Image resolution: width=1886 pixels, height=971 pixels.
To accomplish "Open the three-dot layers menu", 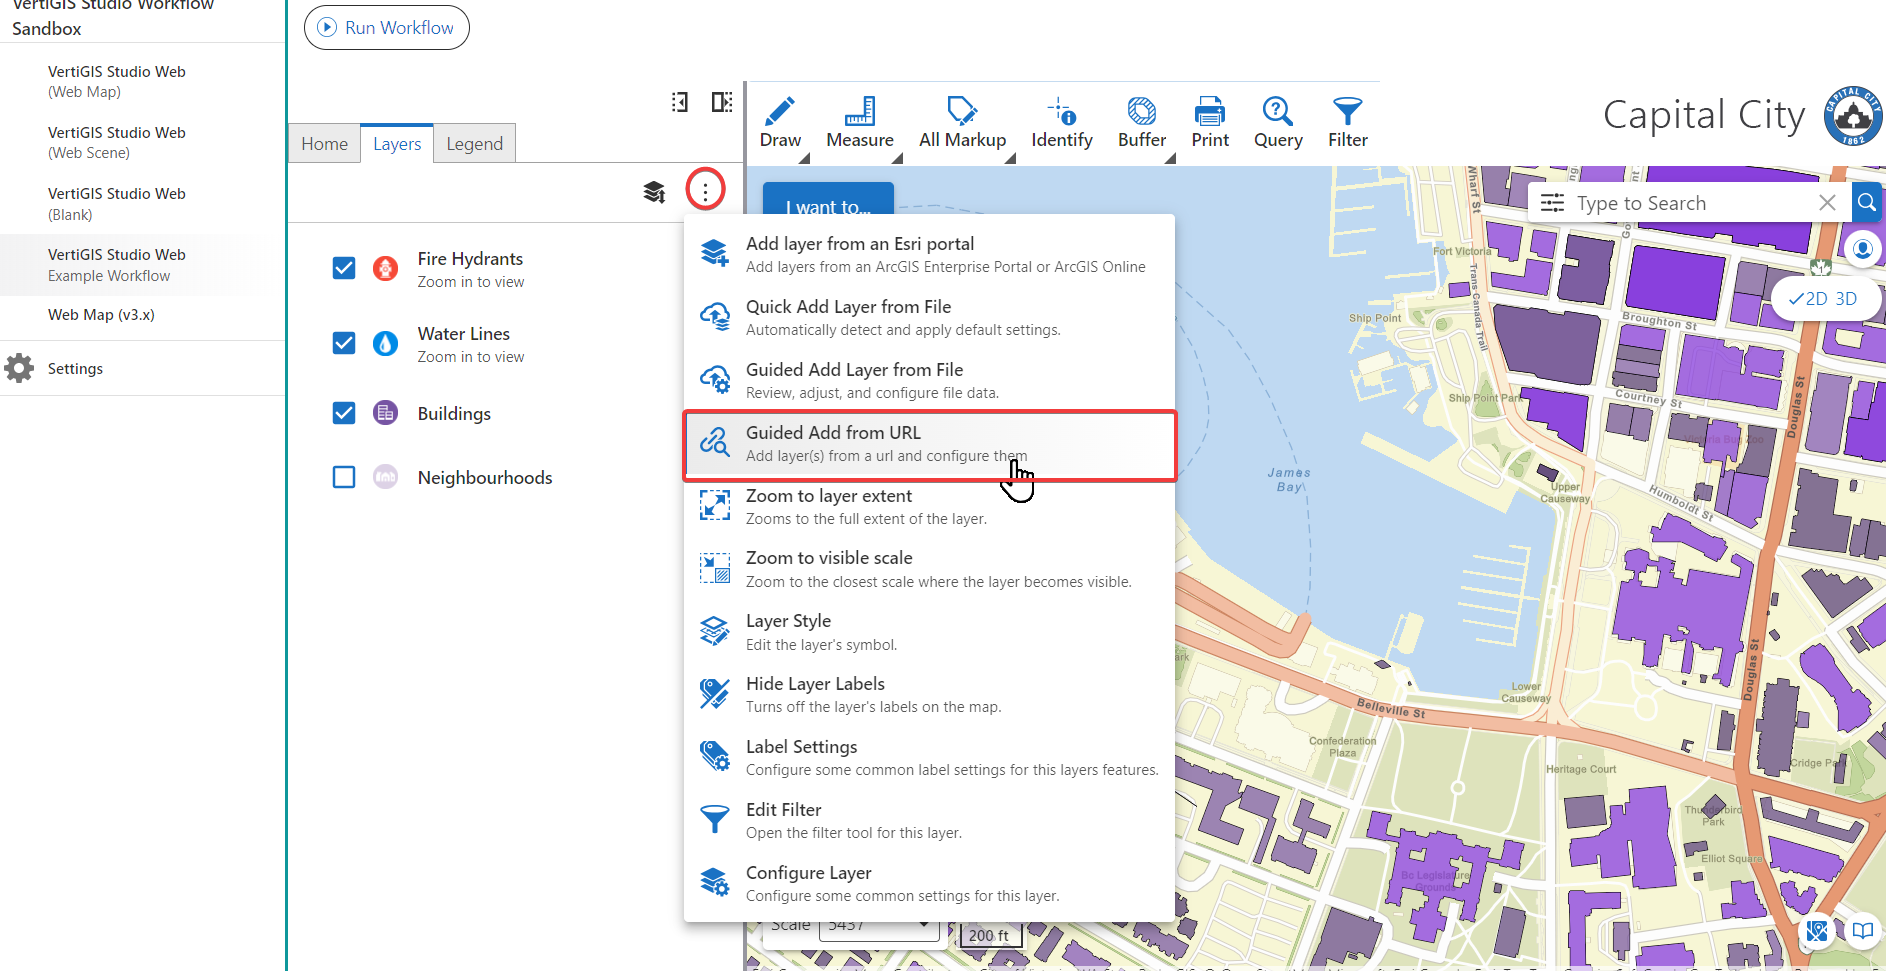I will (x=705, y=189).
